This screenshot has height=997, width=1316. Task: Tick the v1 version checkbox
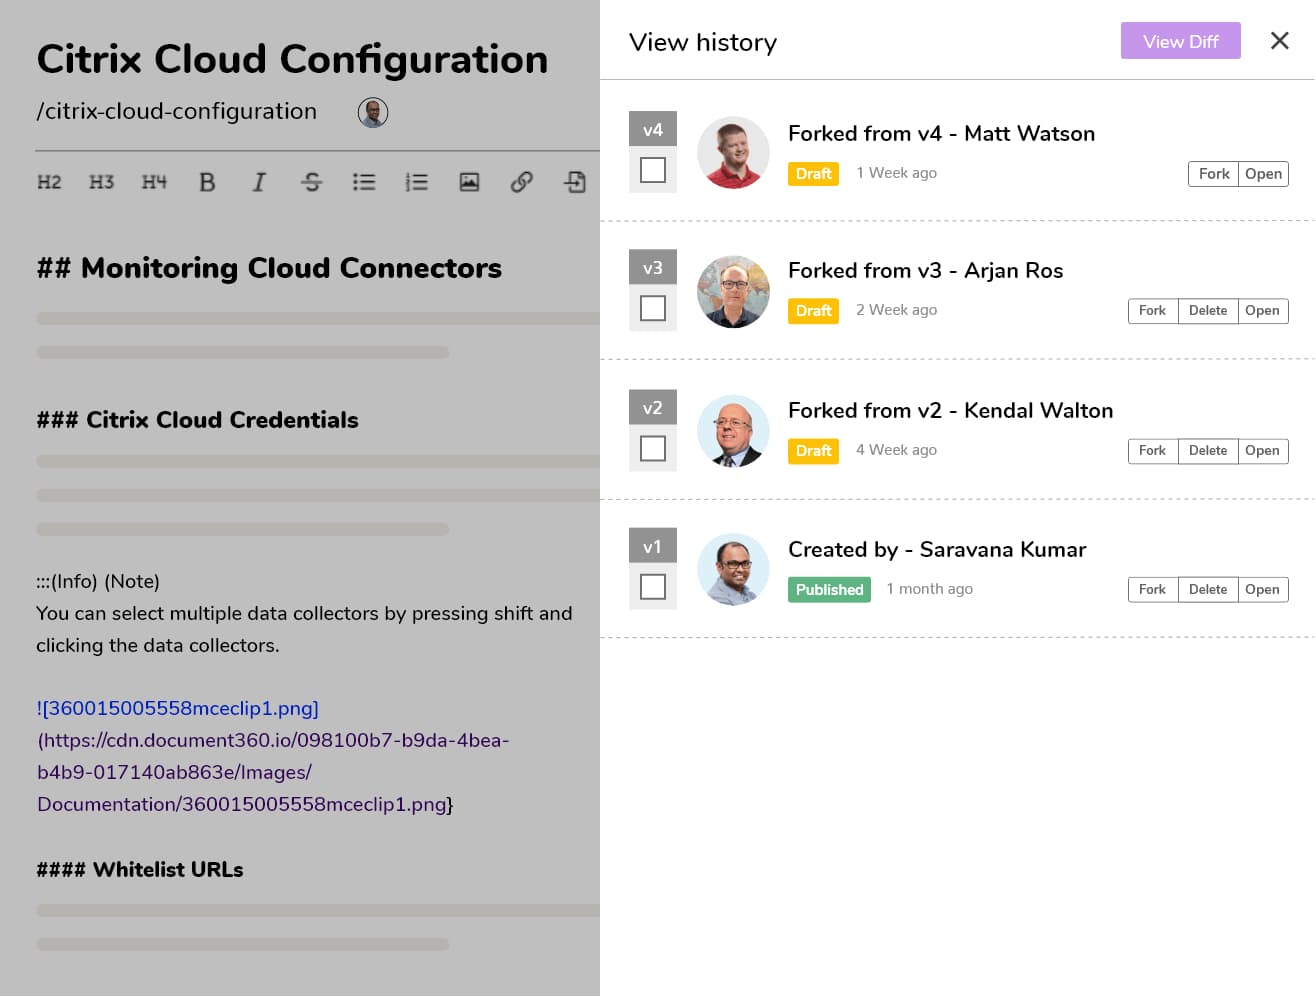pos(653,586)
